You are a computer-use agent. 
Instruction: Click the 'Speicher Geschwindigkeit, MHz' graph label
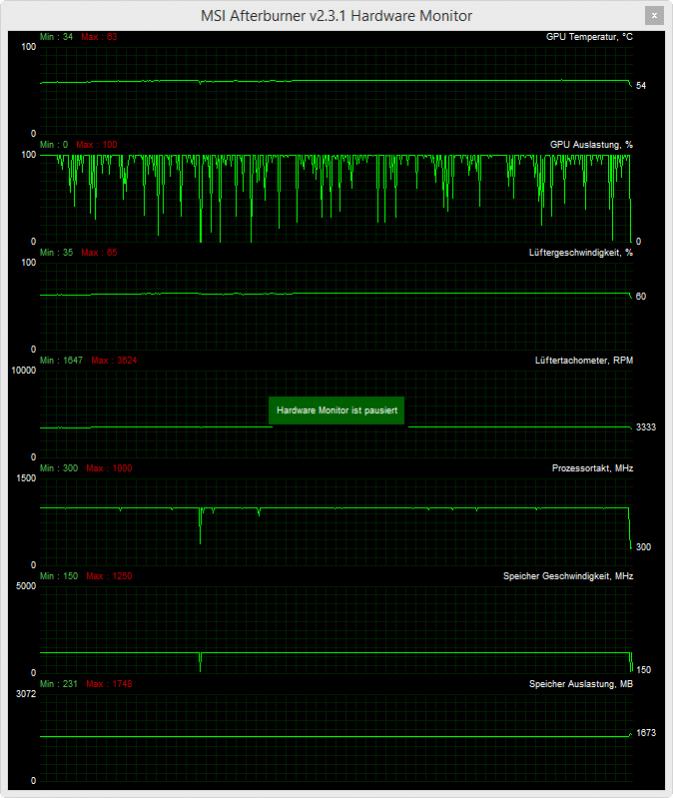tap(568, 576)
